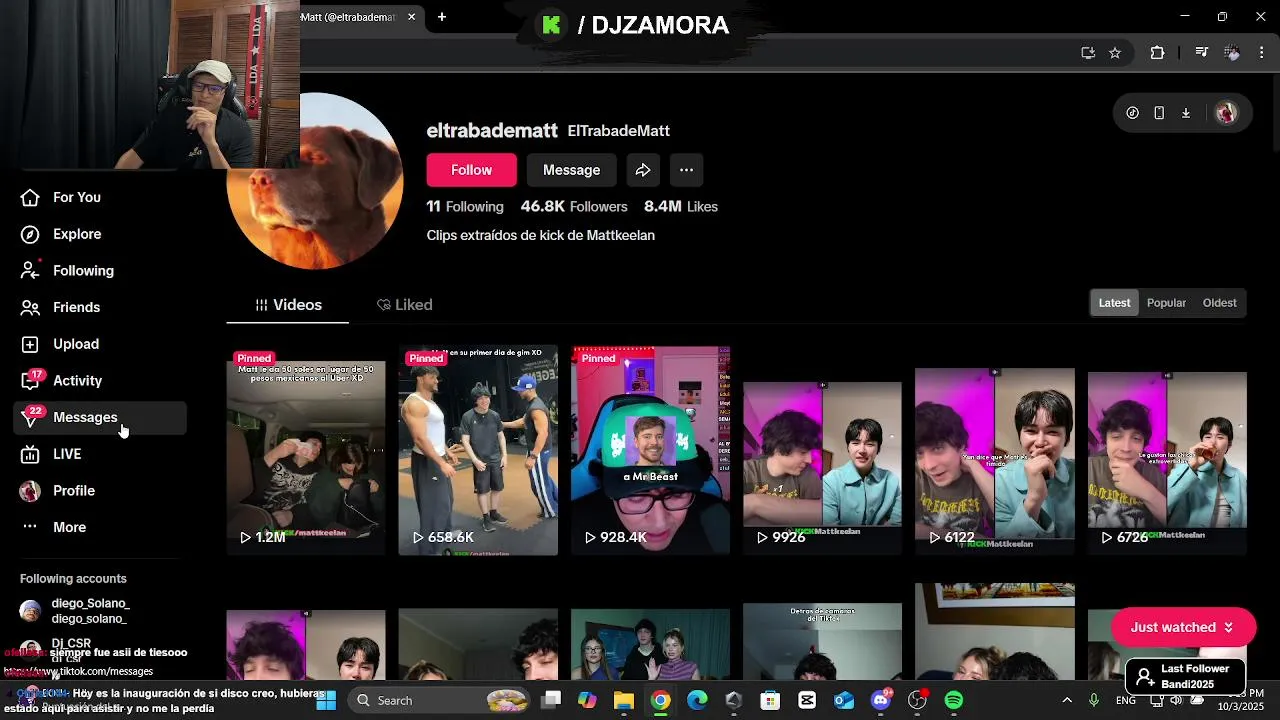Open Discord from the taskbar
This screenshot has width=1280, height=720.
tap(881, 700)
